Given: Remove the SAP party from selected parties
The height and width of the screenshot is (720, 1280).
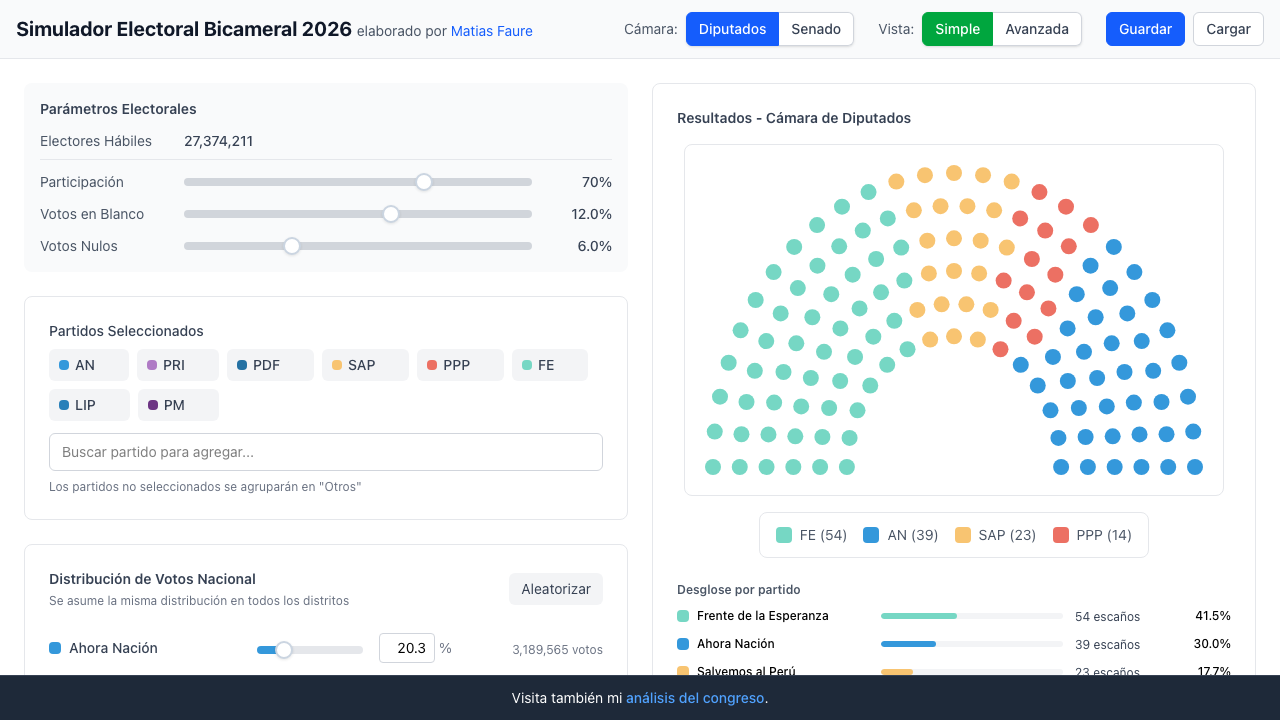Looking at the screenshot, I should tap(365, 365).
